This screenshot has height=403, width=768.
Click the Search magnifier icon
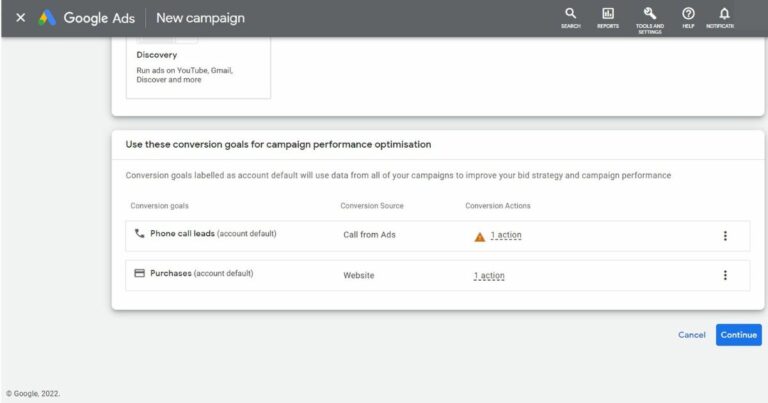tap(571, 13)
